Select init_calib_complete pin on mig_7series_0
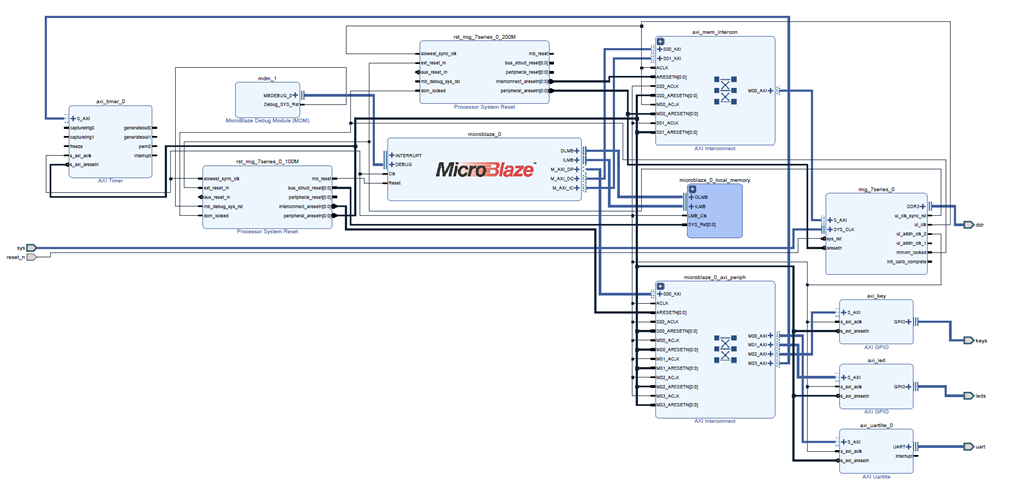This screenshot has height=490, width=1015. pos(909,262)
